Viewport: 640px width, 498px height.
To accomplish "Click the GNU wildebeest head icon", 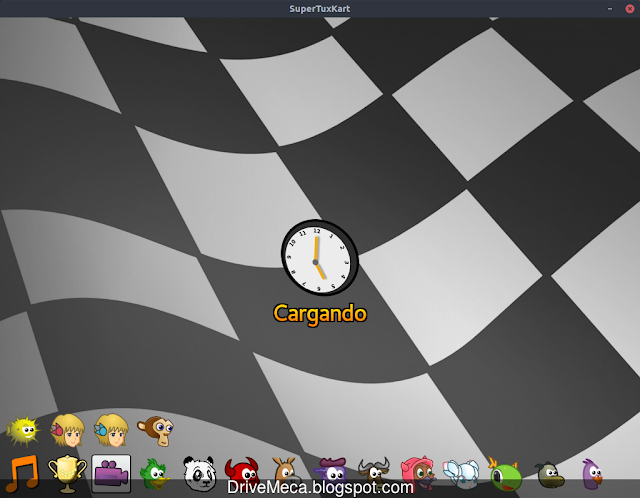I will 374,474.
